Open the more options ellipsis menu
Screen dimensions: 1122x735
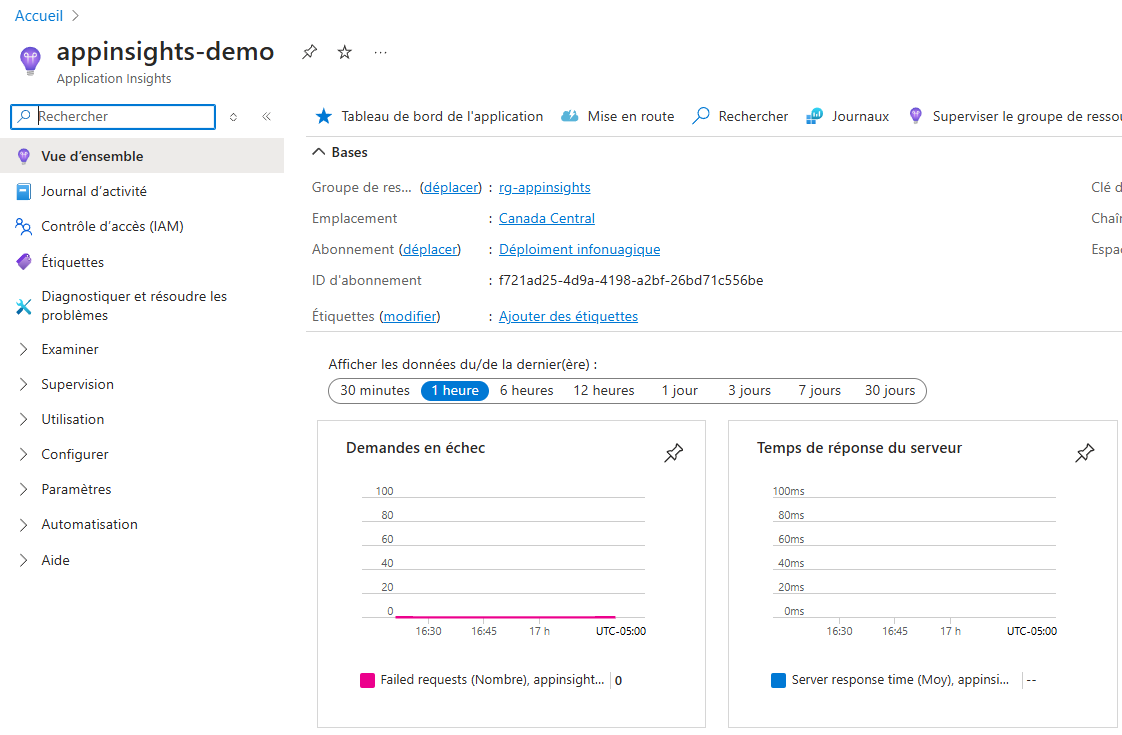click(x=381, y=52)
